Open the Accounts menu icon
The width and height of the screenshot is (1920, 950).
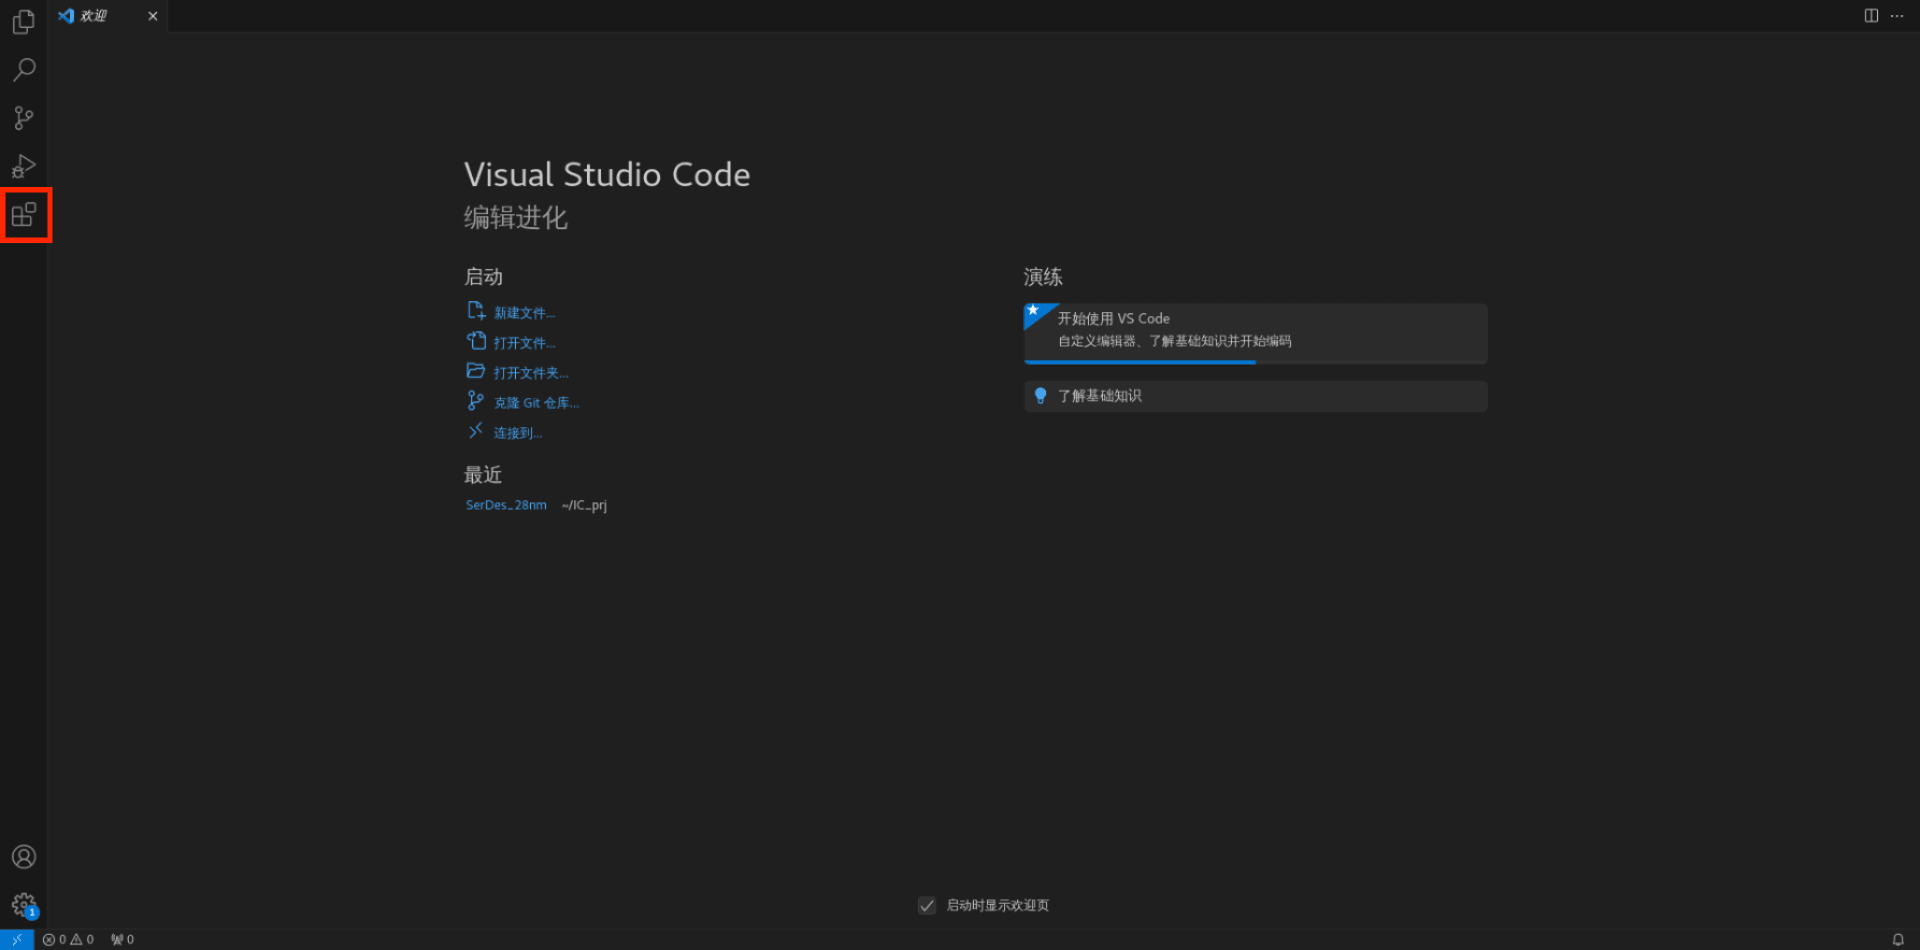[x=24, y=857]
